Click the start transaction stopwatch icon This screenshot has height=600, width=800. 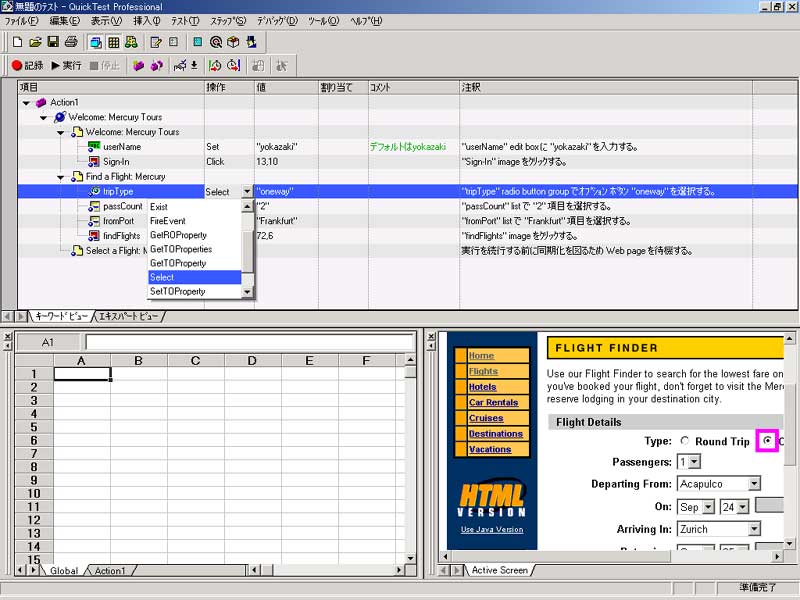pos(215,65)
